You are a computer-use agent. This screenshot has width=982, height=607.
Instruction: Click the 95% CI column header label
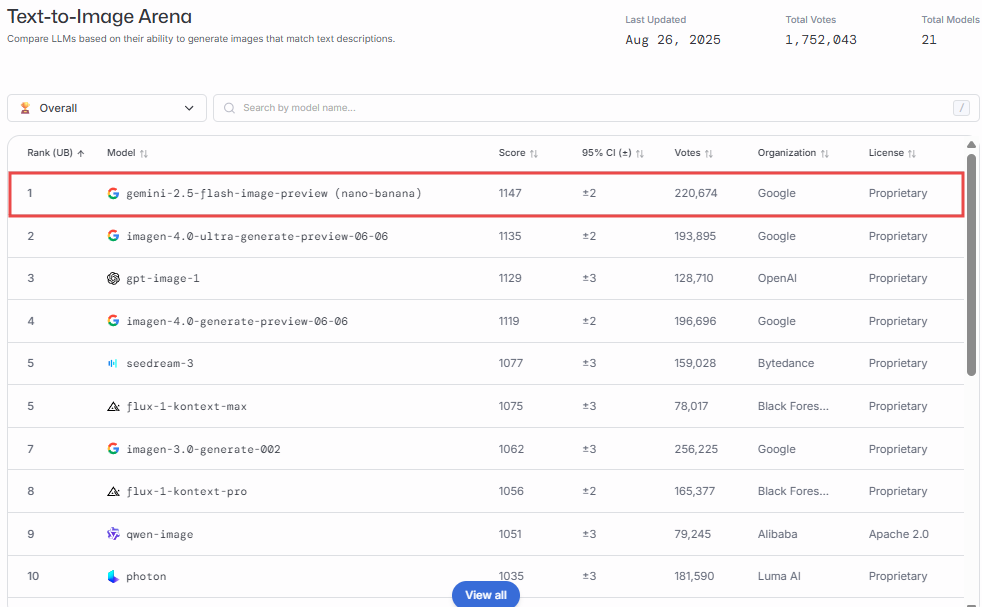coord(606,153)
